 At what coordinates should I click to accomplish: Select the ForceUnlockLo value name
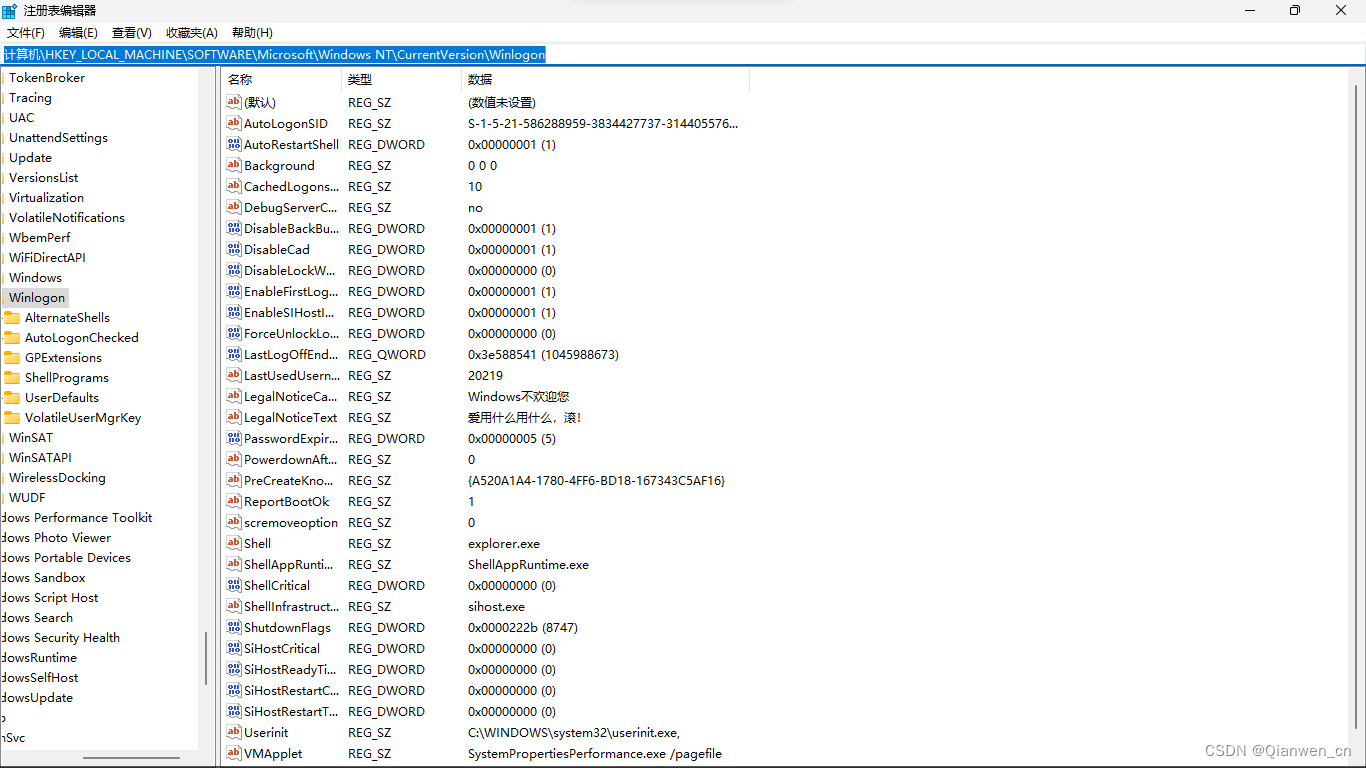[291, 334]
